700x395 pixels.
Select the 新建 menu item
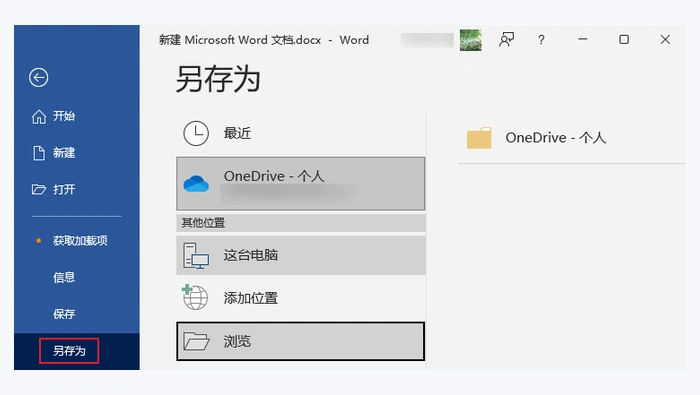(64, 153)
